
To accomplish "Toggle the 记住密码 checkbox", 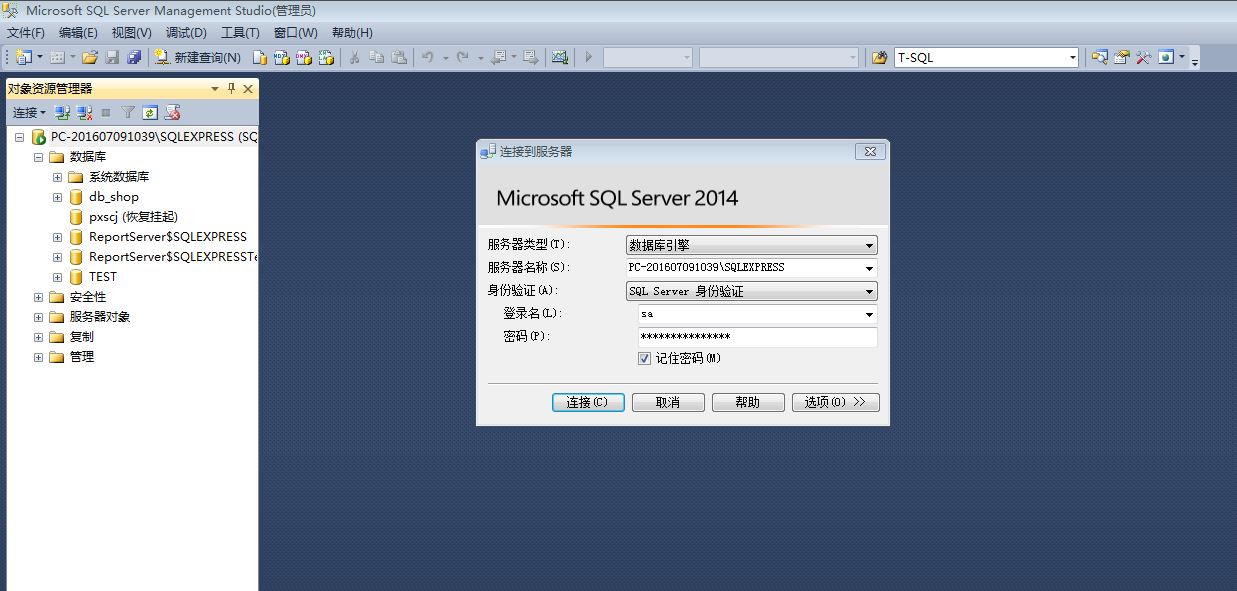I will pos(645,358).
